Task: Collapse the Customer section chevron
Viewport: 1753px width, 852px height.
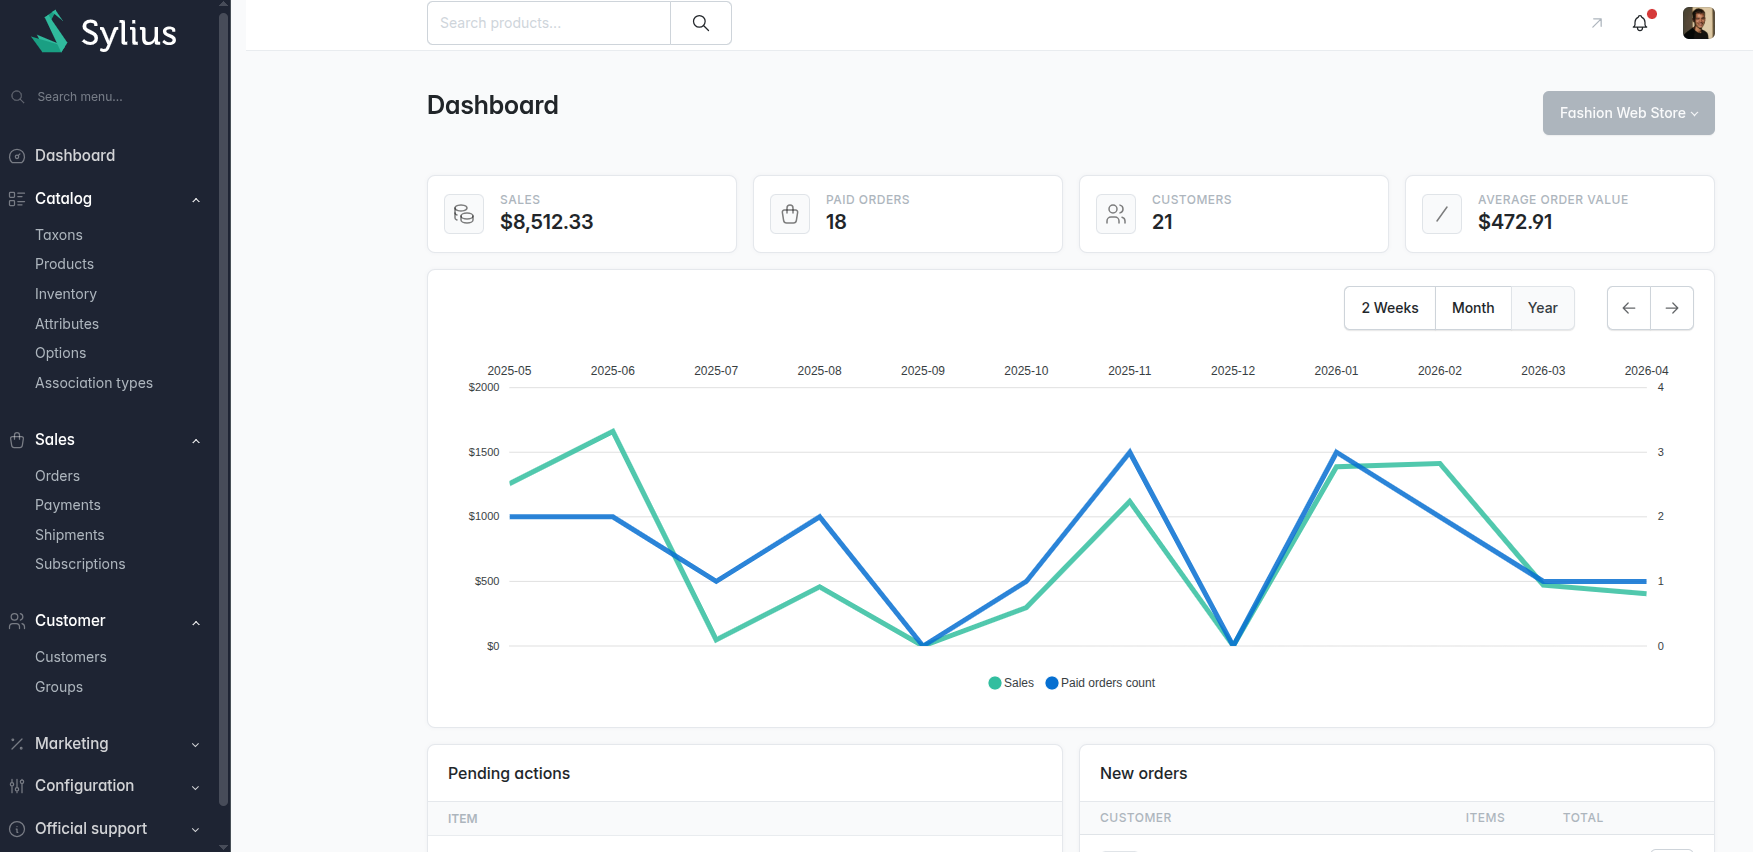Action: (x=196, y=623)
